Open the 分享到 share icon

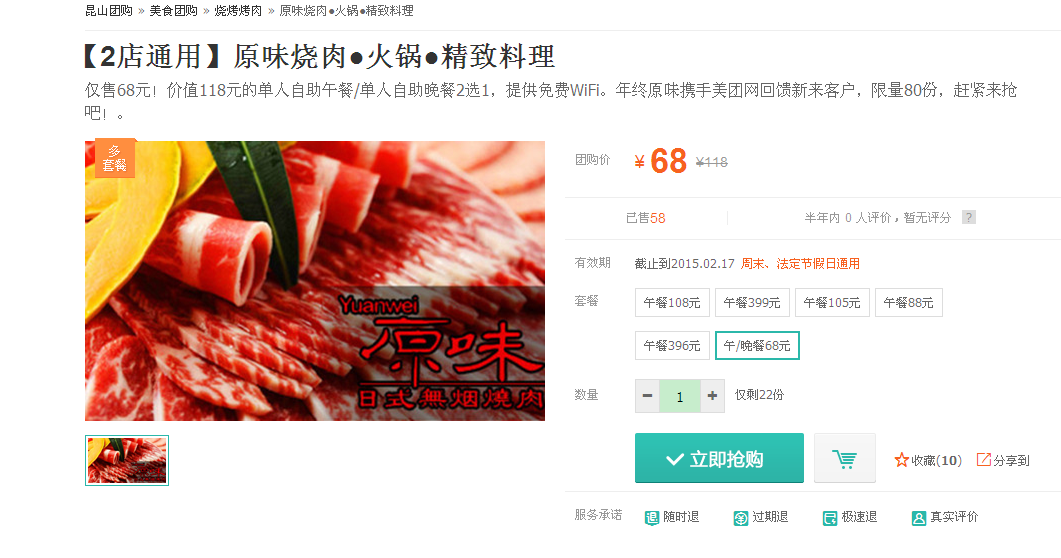click(x=983, y=460)
